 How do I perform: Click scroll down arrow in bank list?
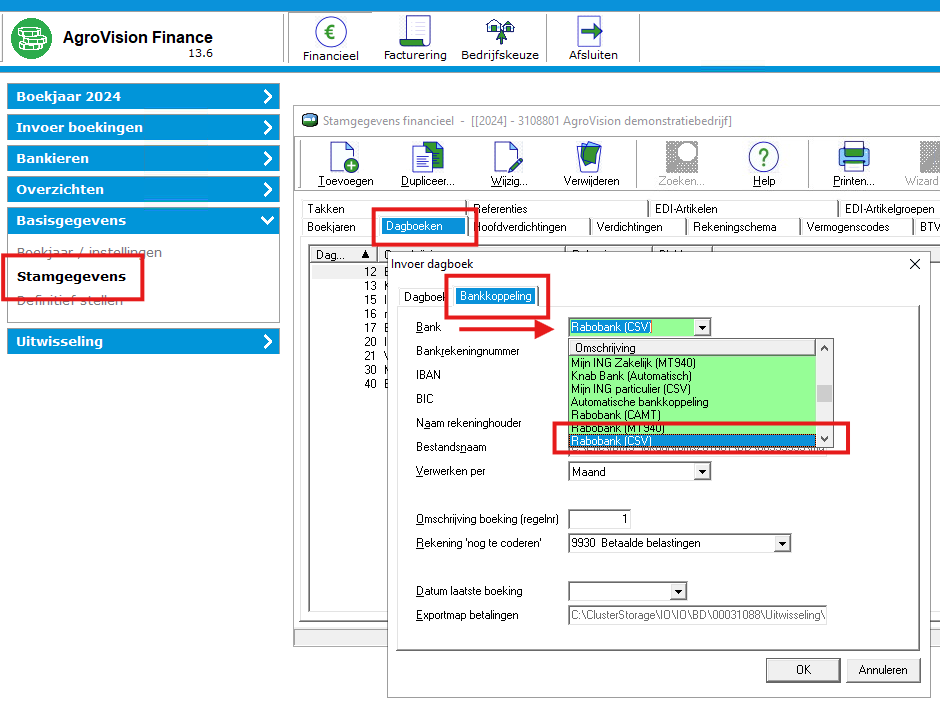(824, 439)
